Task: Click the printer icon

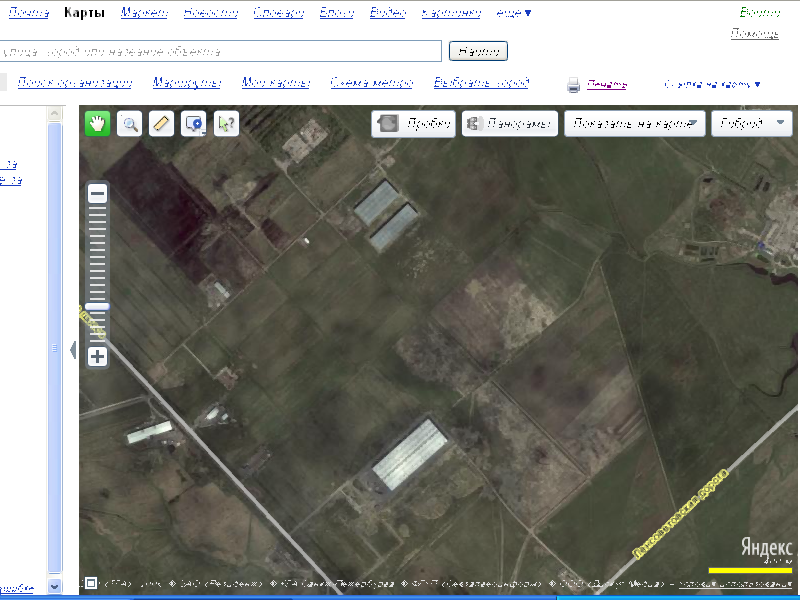Action: point(574,85)
